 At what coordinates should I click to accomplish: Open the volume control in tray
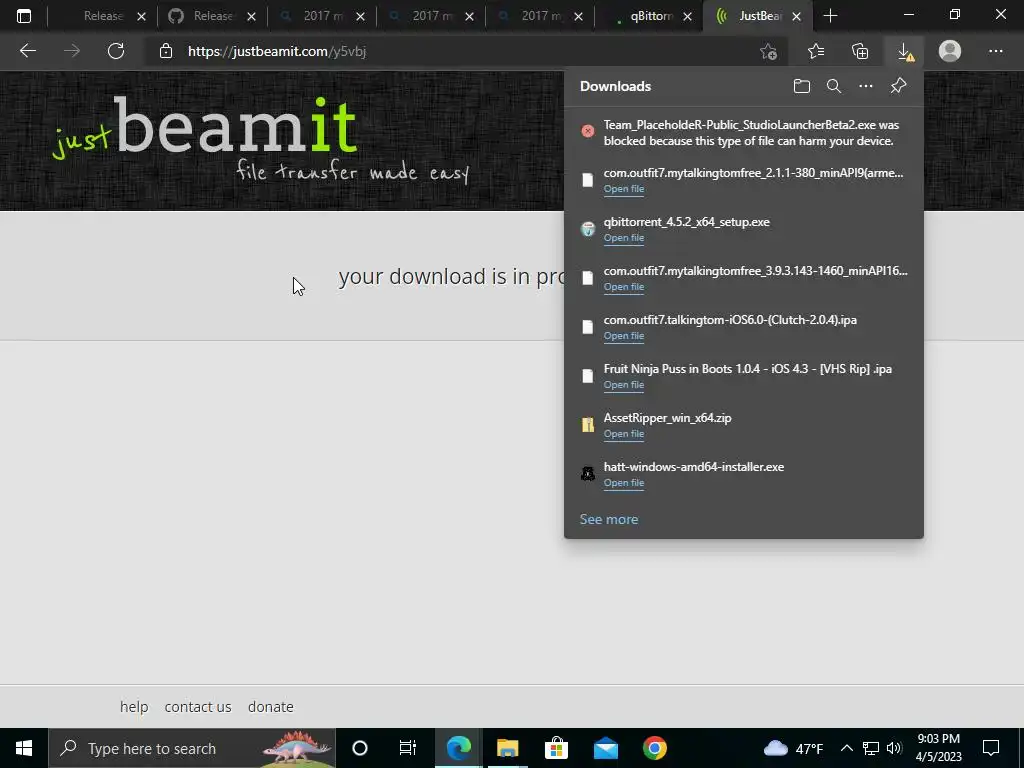pos(894,748)
